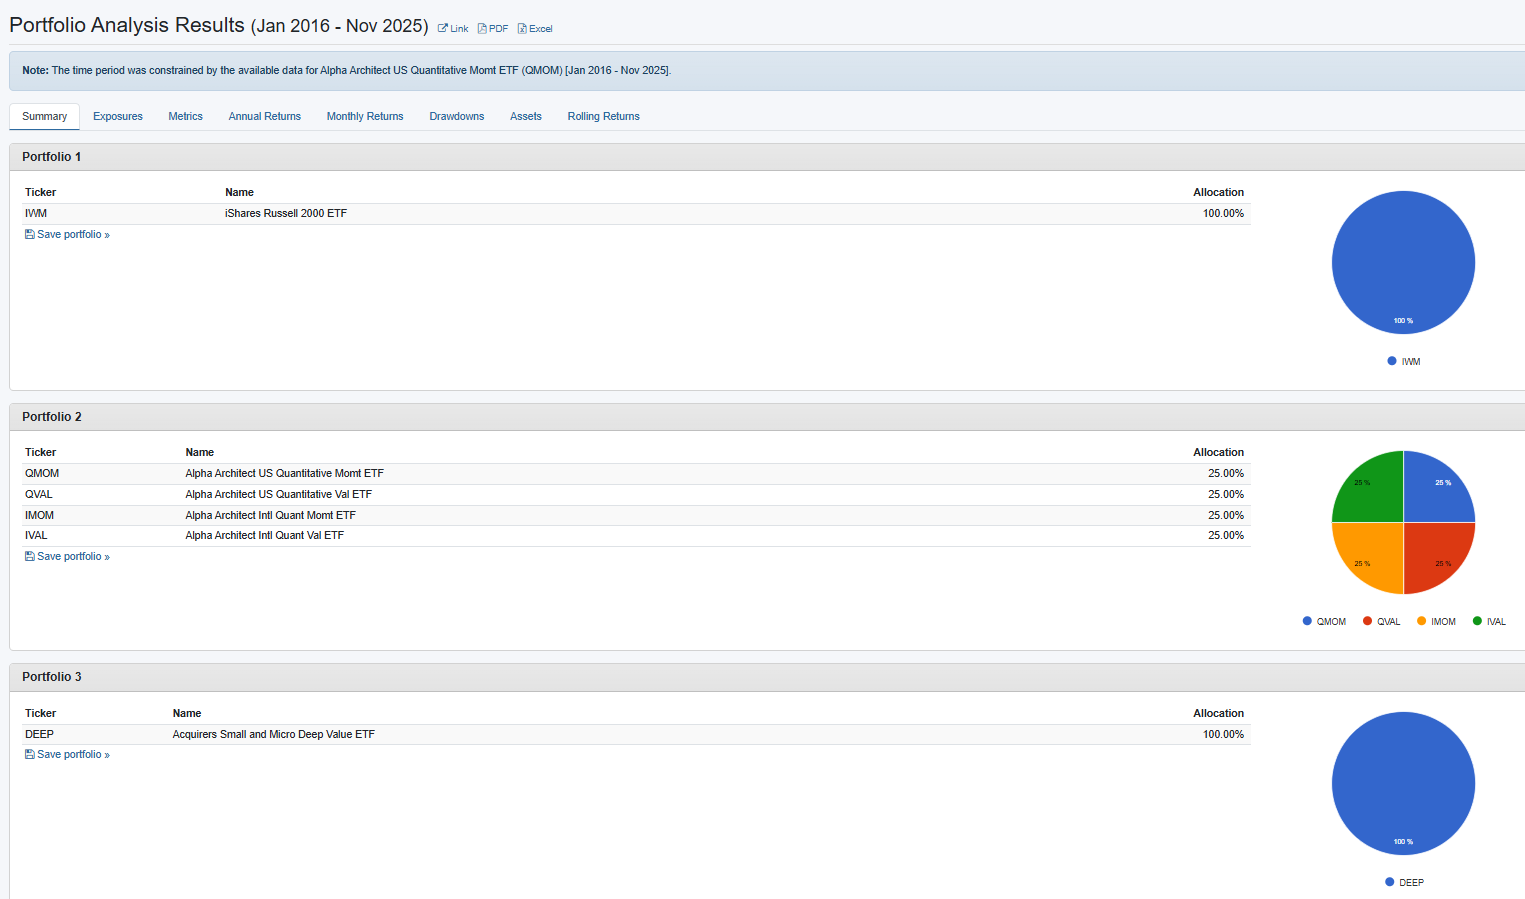Image resolution: width=1525 pixels, height=899 pixels.
Task: Toggle the QVAL legend marker
Action: pos(1367,621)
